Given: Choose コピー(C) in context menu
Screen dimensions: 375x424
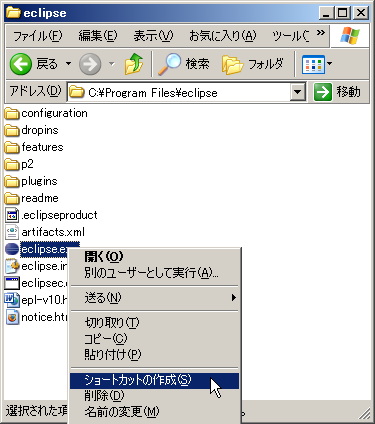Looking at the screenshot, I should click(154, 339).
